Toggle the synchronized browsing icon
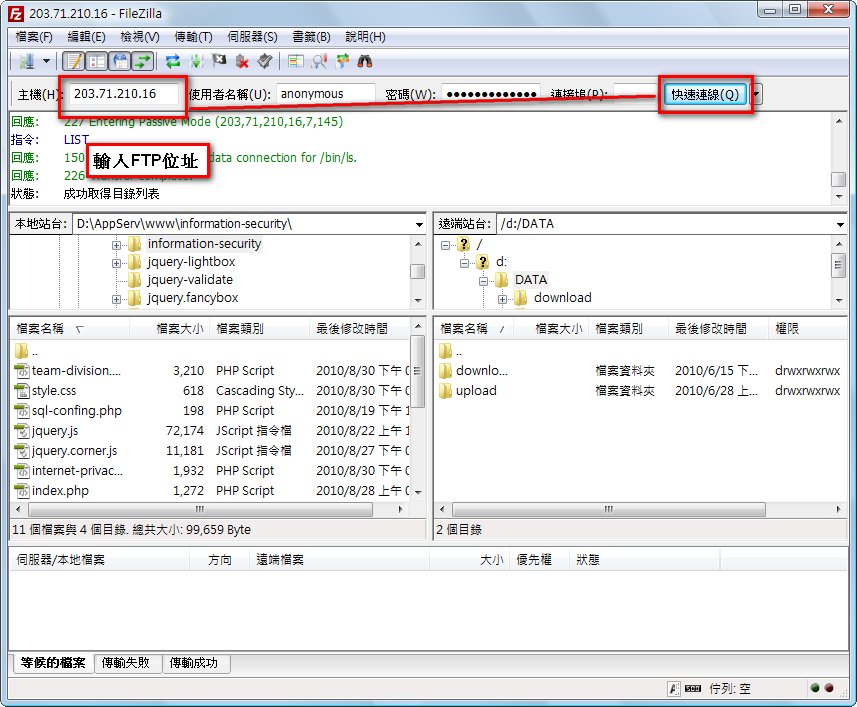The height and width of the screenshot is (707, 857). (x=343, y=61)
